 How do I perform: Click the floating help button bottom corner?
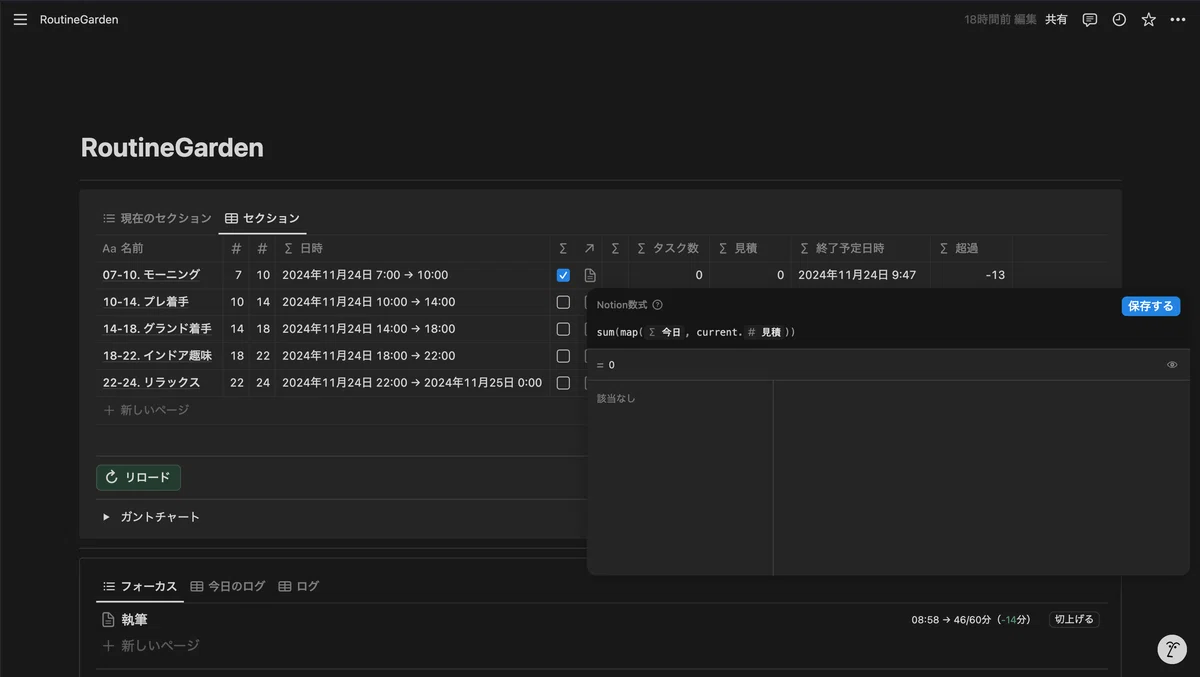(1172, 649)
